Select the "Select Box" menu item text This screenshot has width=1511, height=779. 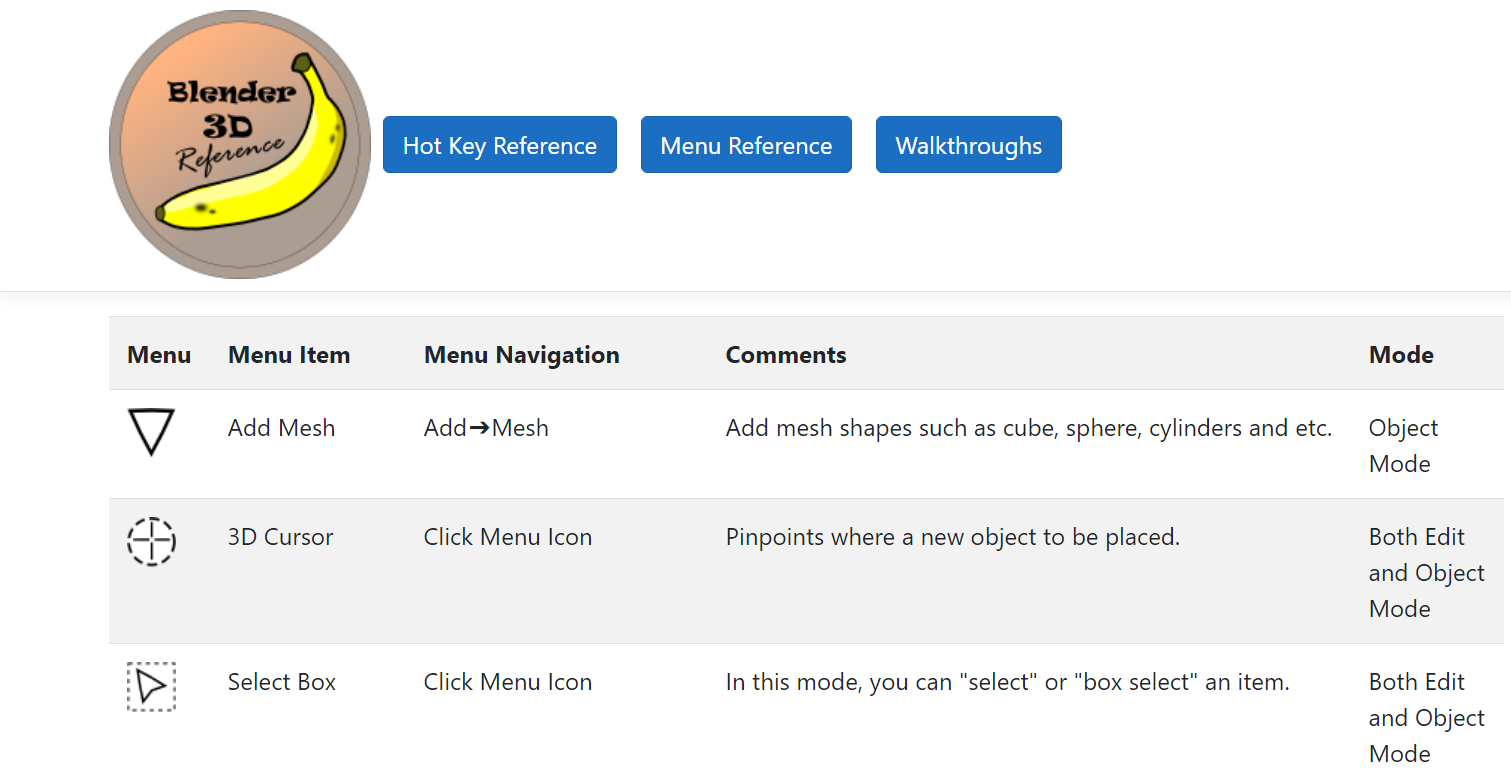tap(281, 682)
